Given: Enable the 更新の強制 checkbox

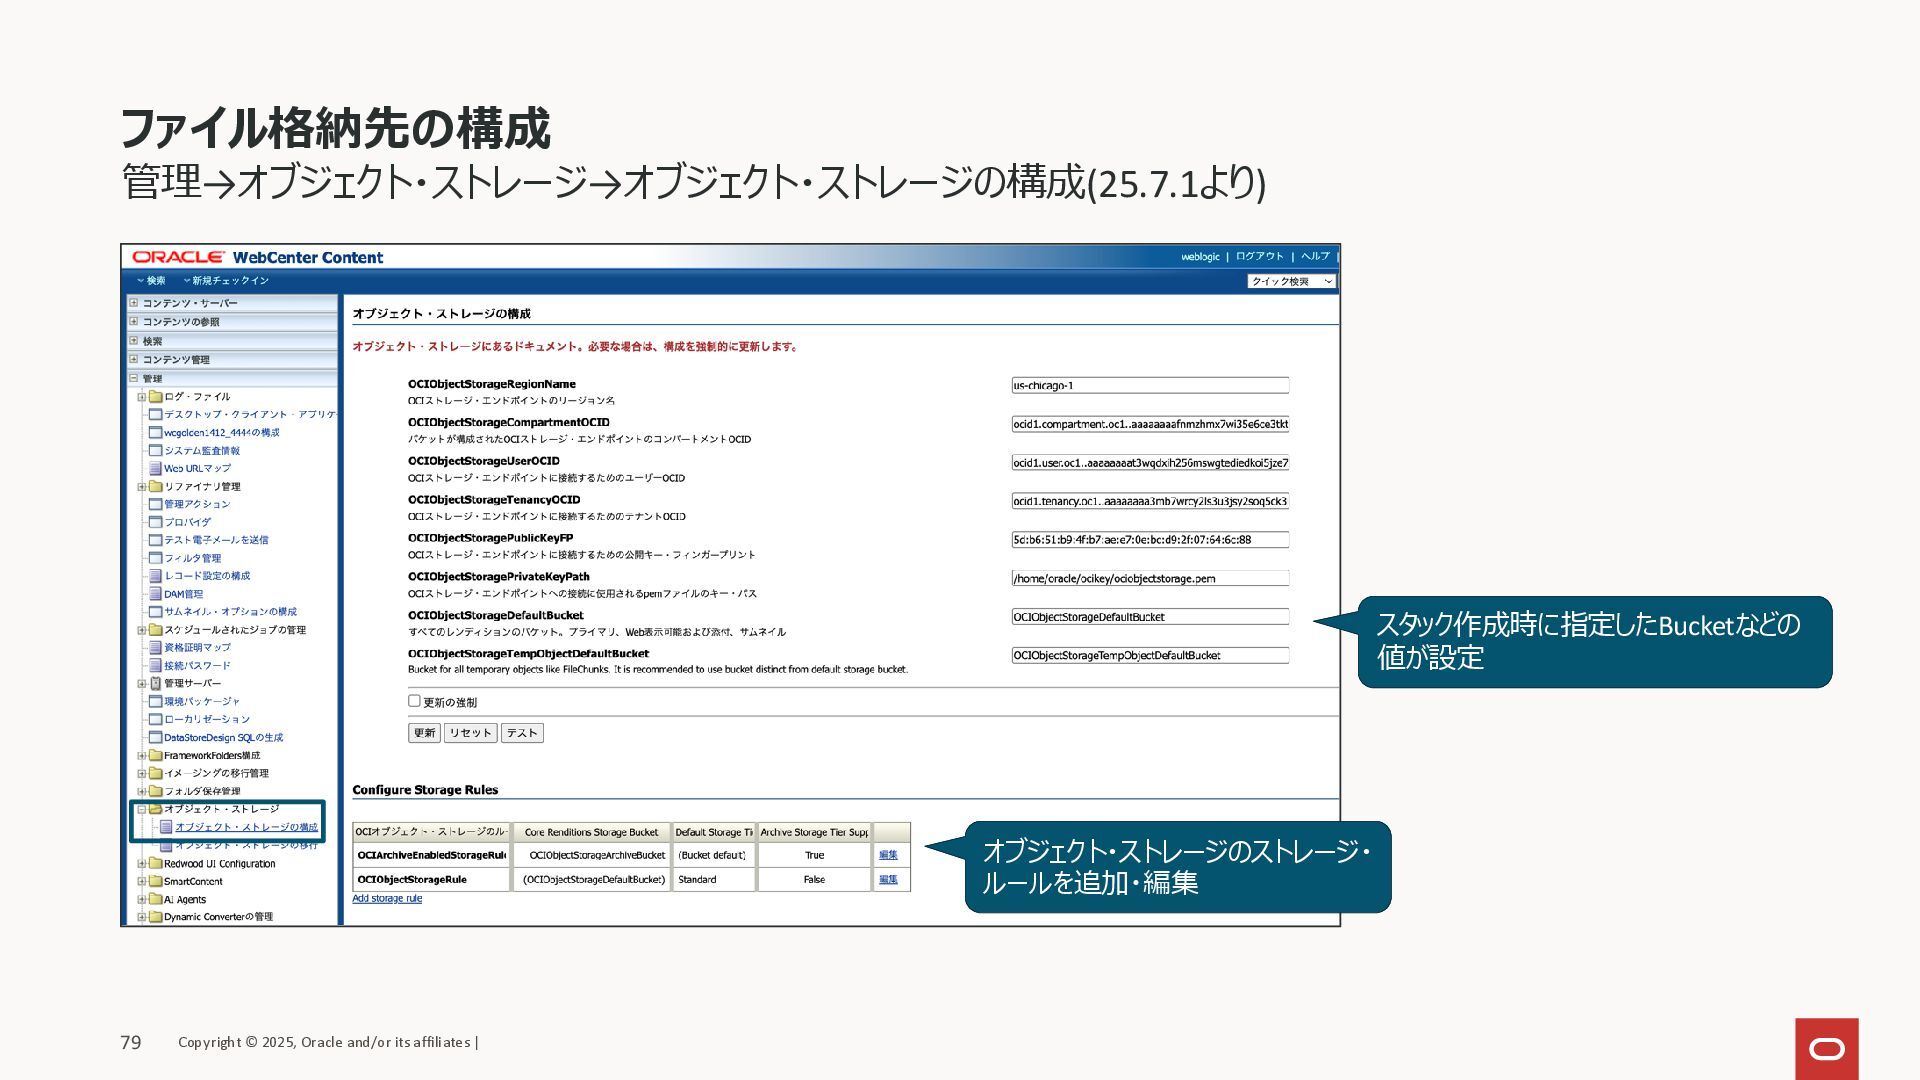Looking at the screenshot, I should [x=414, y=701].
